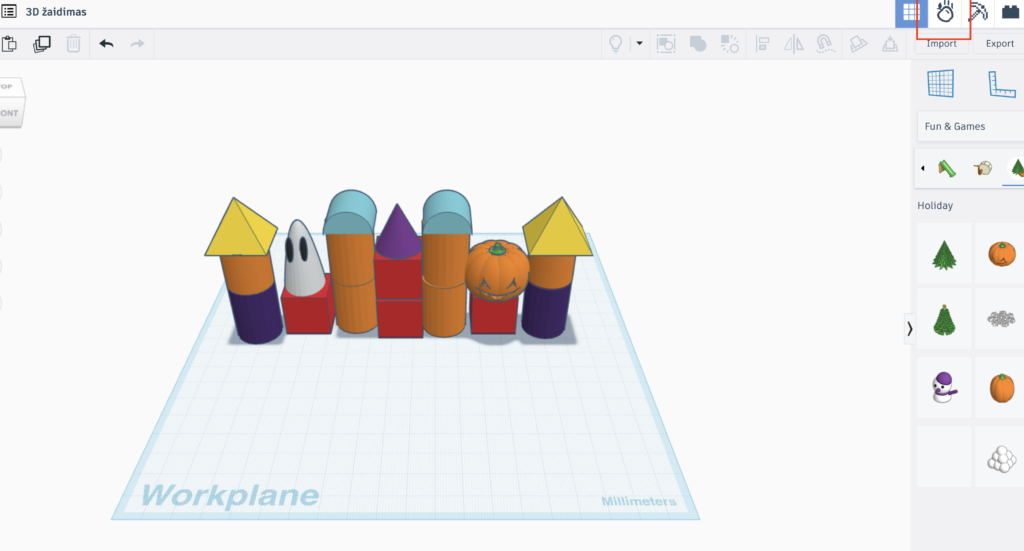Switch to the Blocks pickaxe mode
This screenshot has width=1024, height=551.
(x=977, y=13)
